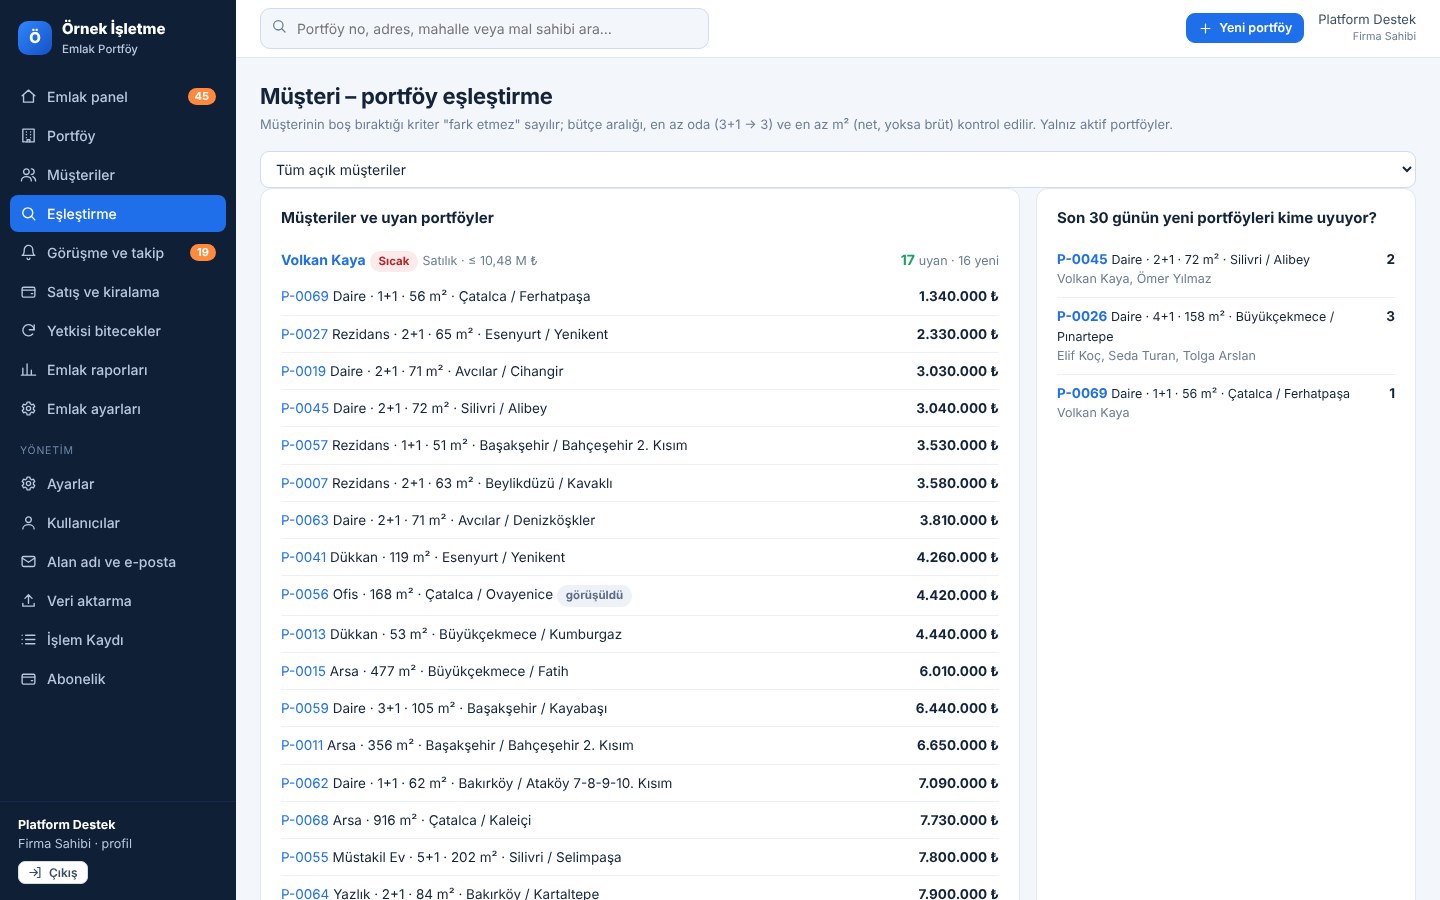Click the Abonelik card icon
Screen dimensions: 1440x900
(x=28, y=679)
